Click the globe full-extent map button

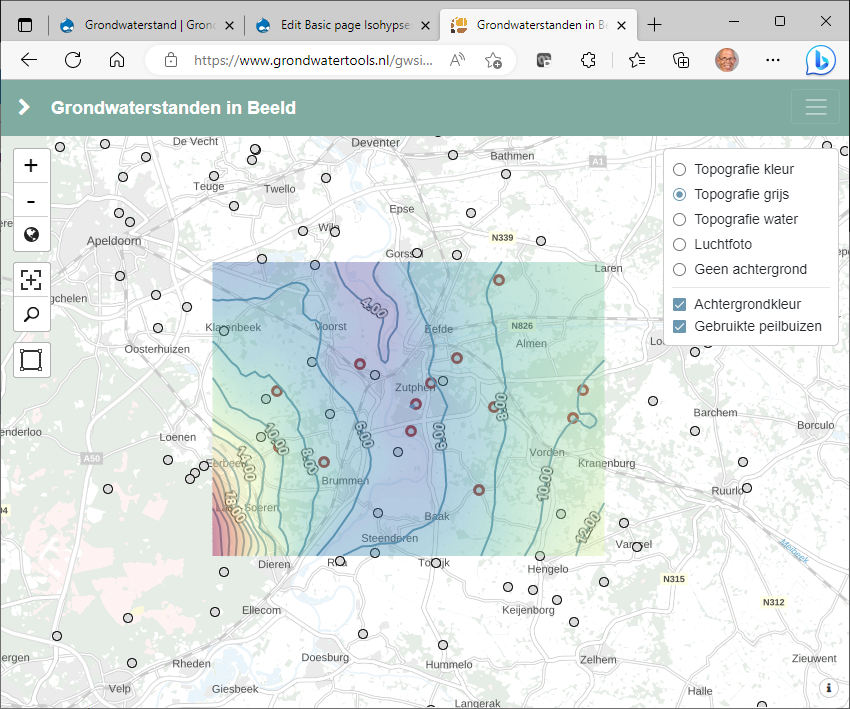click(x=31, y=234)
